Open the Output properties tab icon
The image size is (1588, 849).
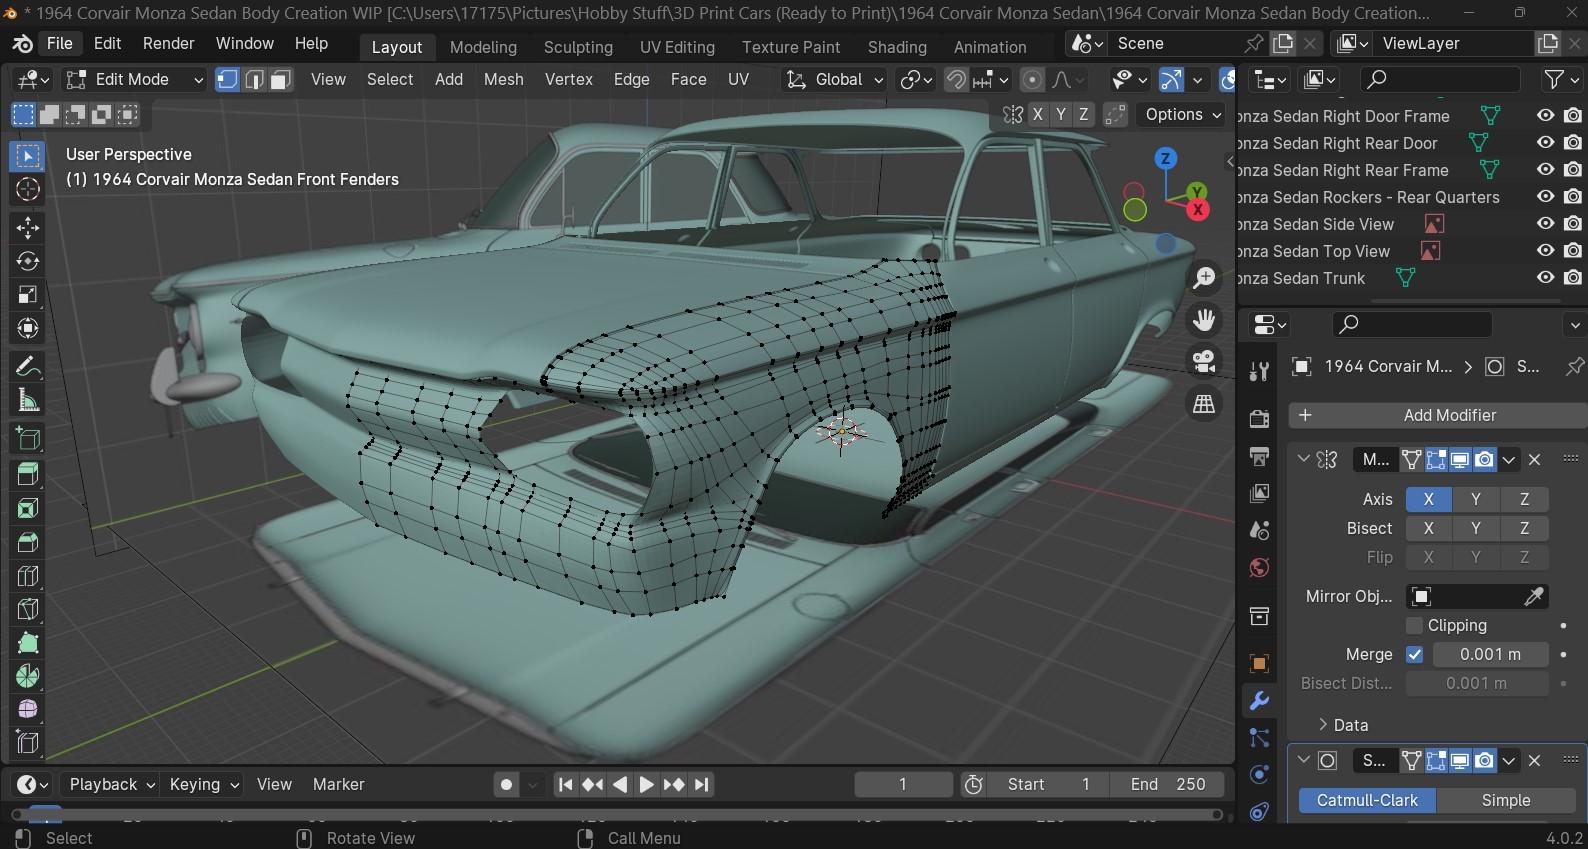pos(1260,456)
